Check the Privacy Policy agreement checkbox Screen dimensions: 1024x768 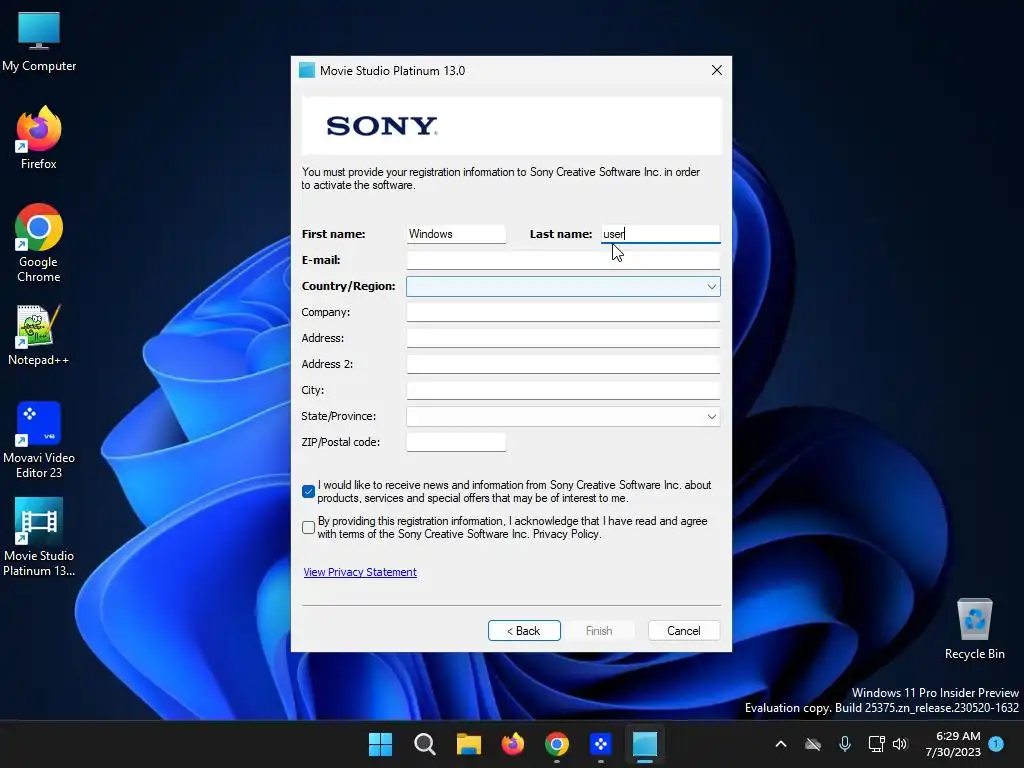[308, 527]
